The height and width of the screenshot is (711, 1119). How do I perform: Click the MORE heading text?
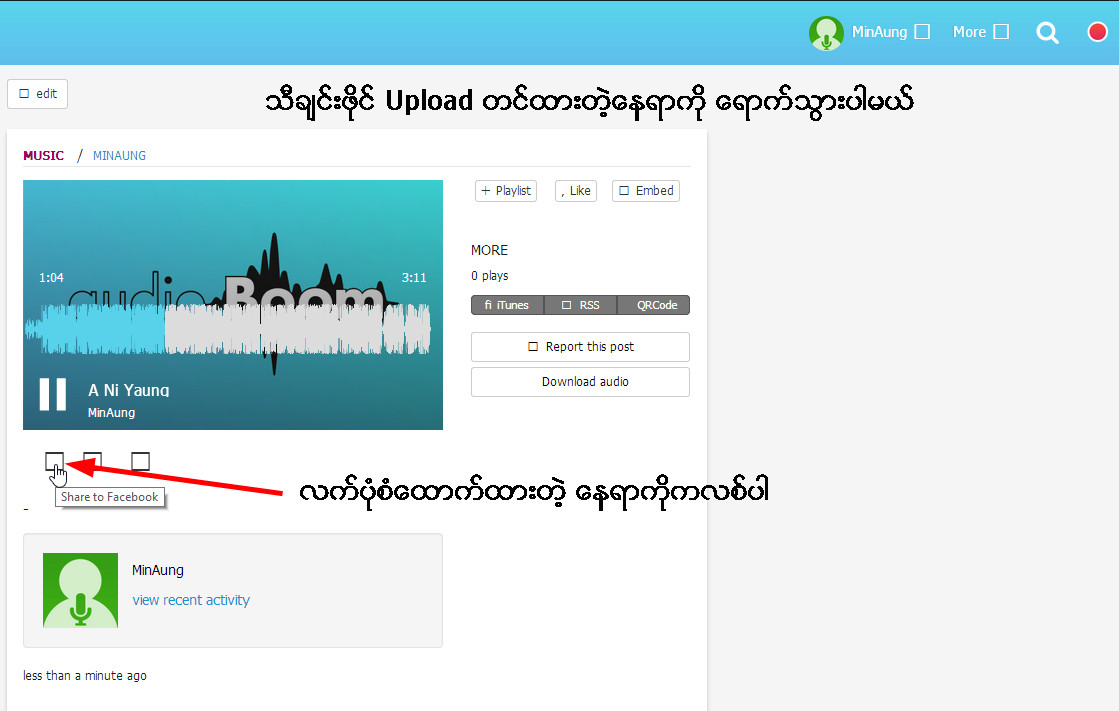click(x=490, y=251)
